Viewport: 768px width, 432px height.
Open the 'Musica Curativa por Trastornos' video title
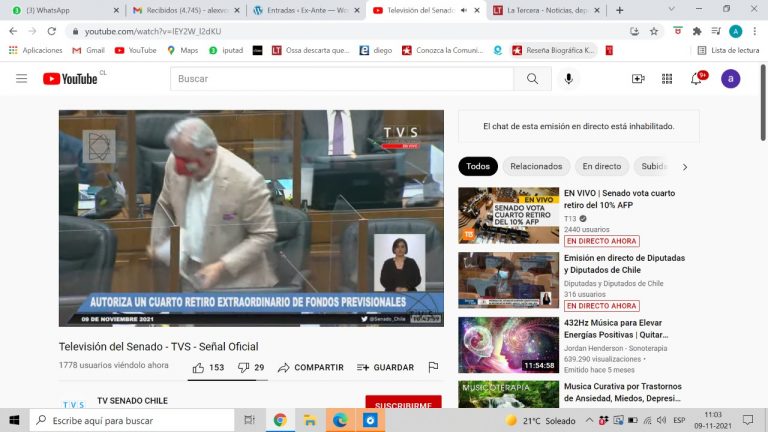[623, 392]
